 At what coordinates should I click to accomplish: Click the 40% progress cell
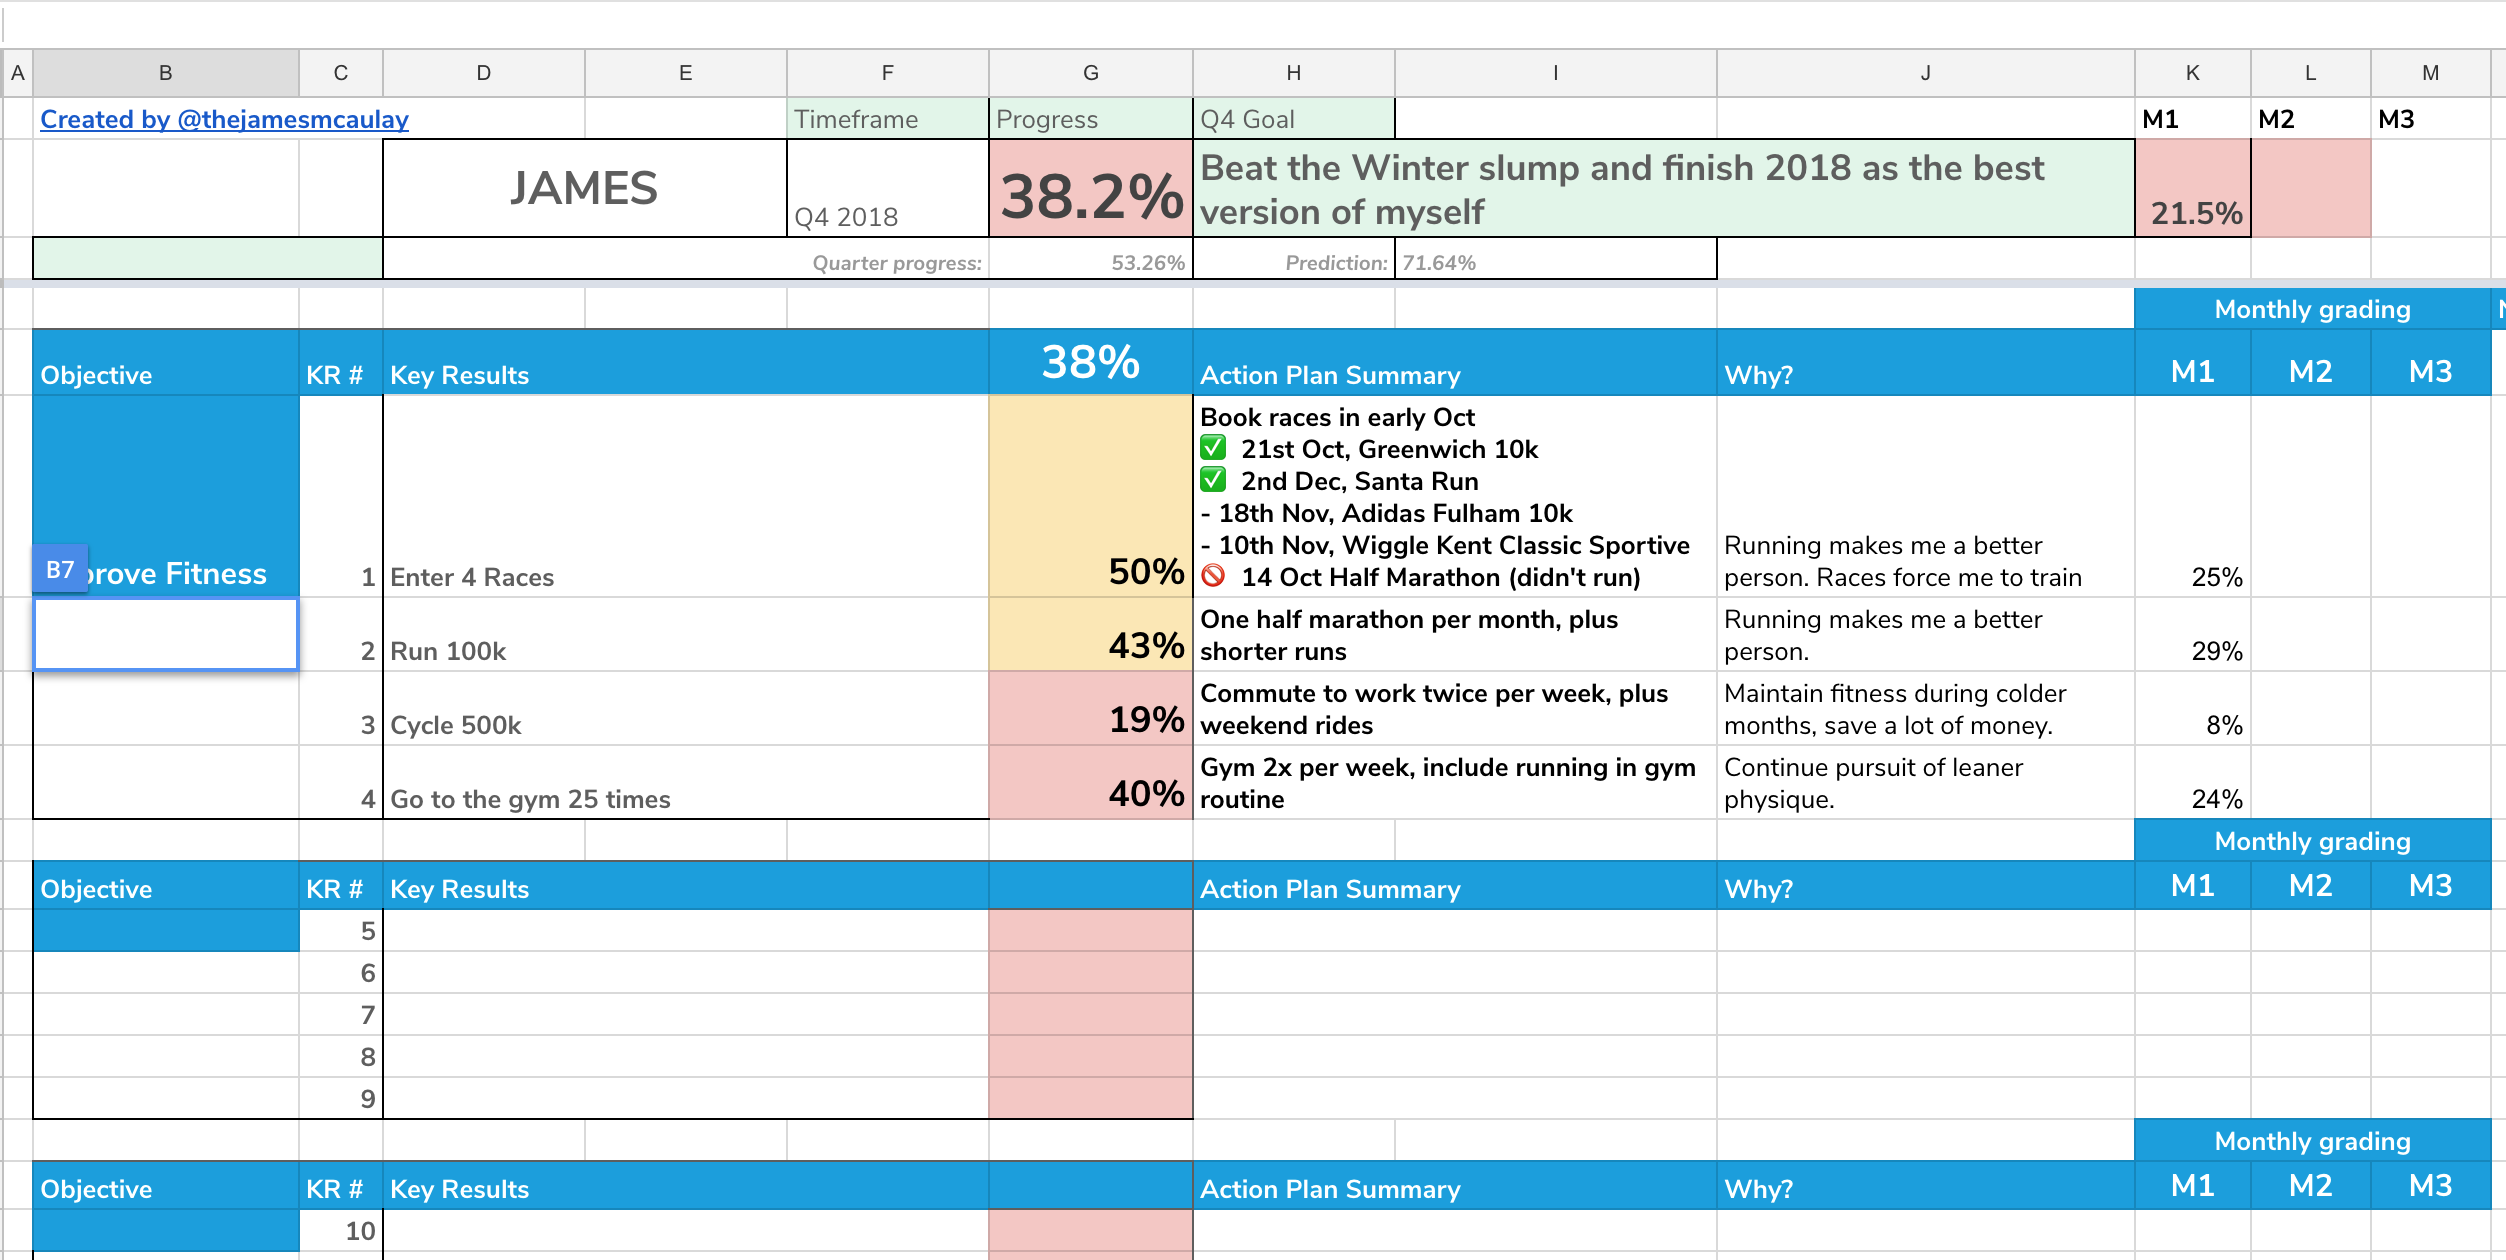[1091, 782]
